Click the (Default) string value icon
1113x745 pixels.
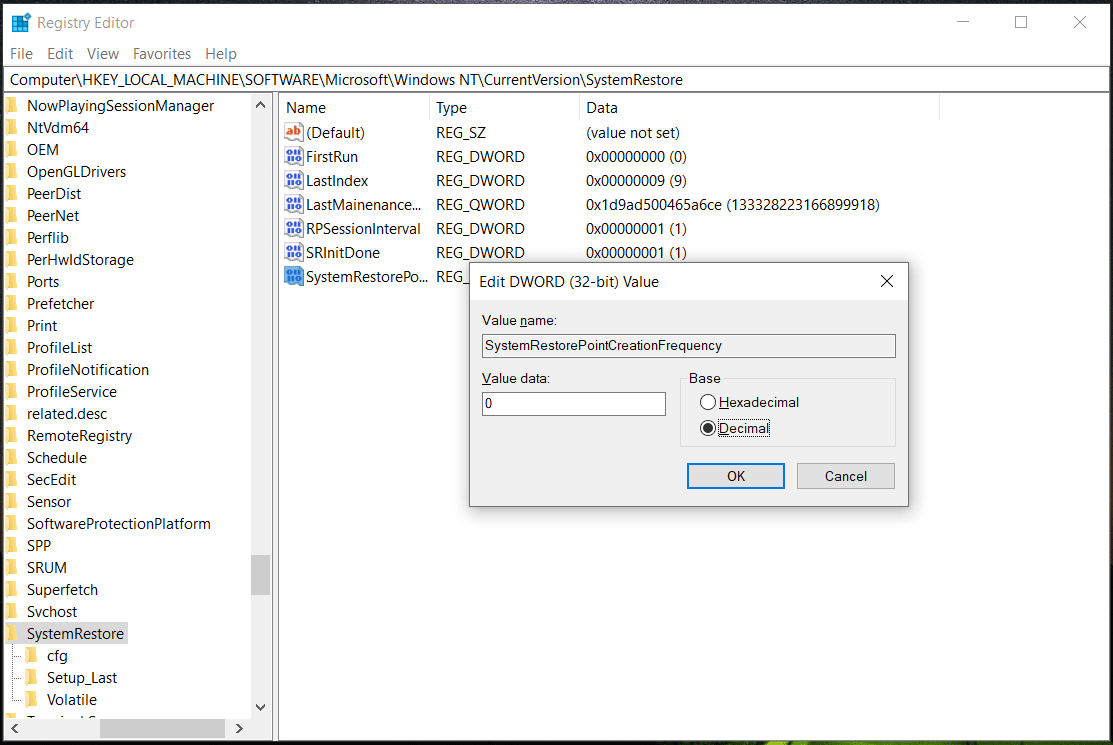point(293,132)
